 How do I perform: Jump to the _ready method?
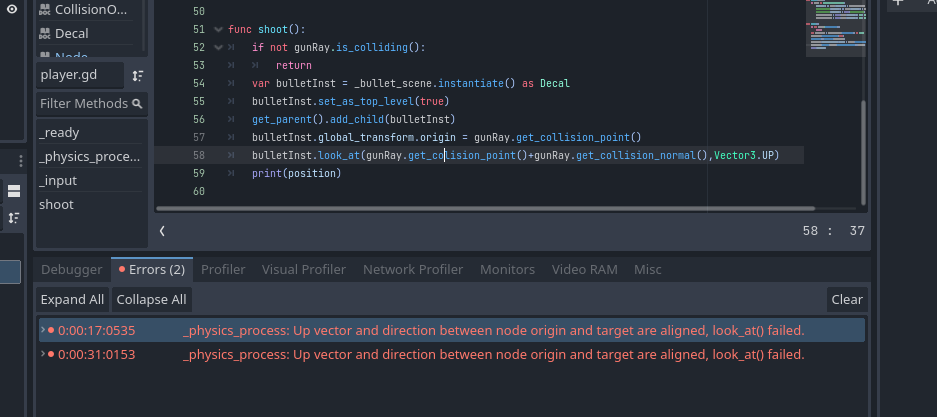coord(91,133)
